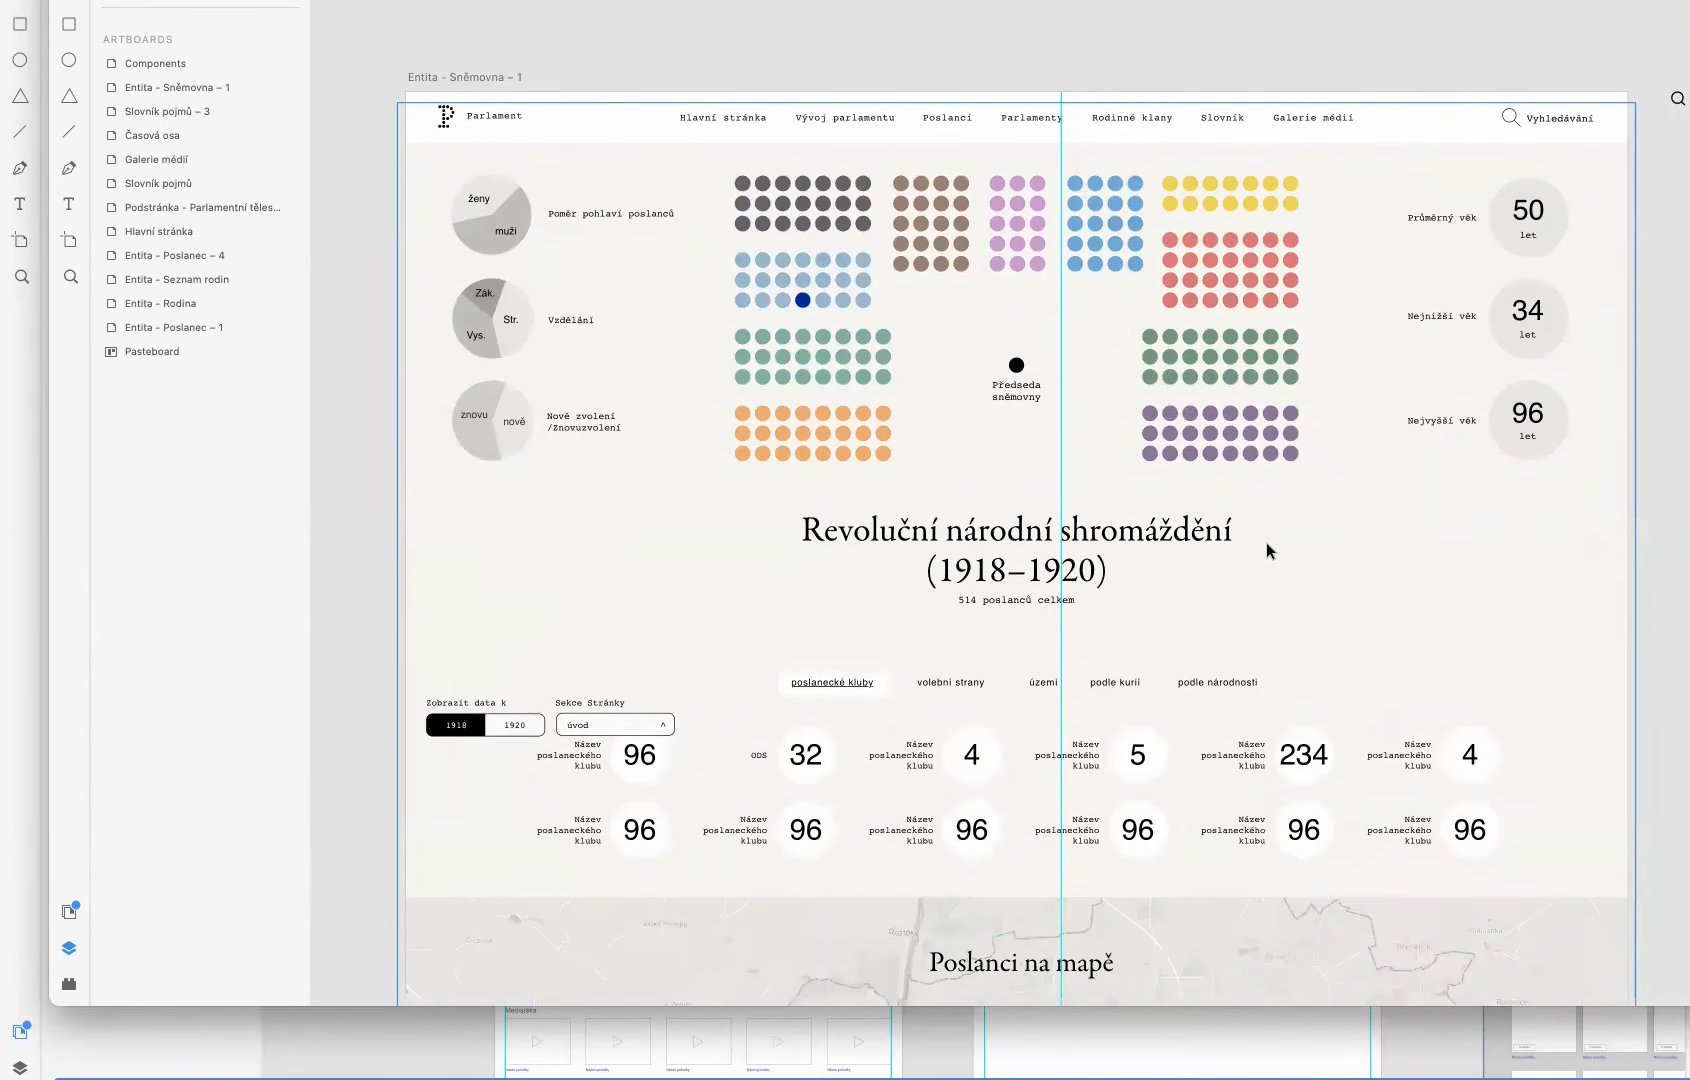Screen dimensions: 1690x1080
Task: Select the Artboard tool in front window
Action: [x=69, y=240]
